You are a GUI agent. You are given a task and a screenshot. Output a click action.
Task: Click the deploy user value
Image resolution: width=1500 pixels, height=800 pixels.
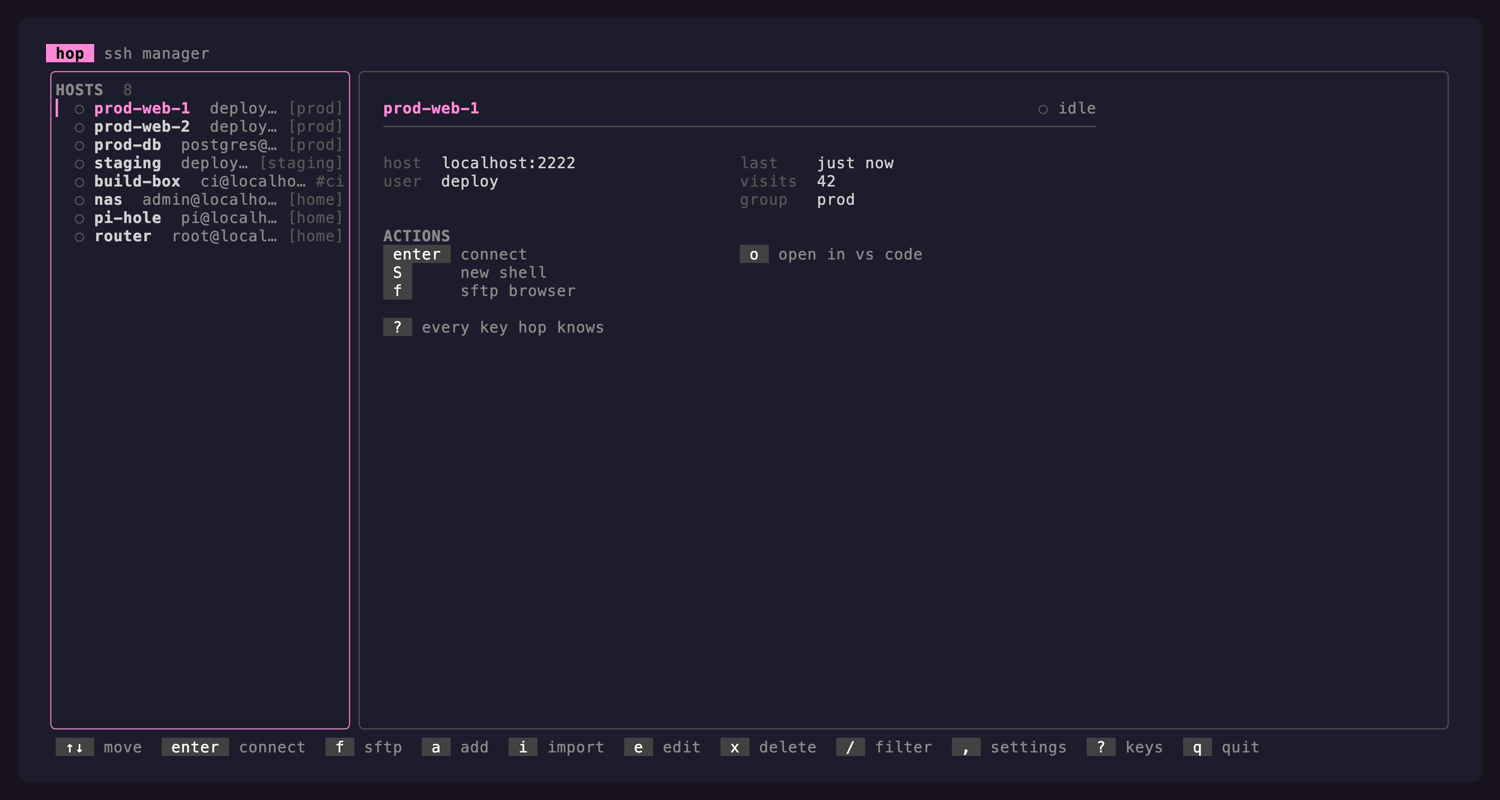(470, 181)
